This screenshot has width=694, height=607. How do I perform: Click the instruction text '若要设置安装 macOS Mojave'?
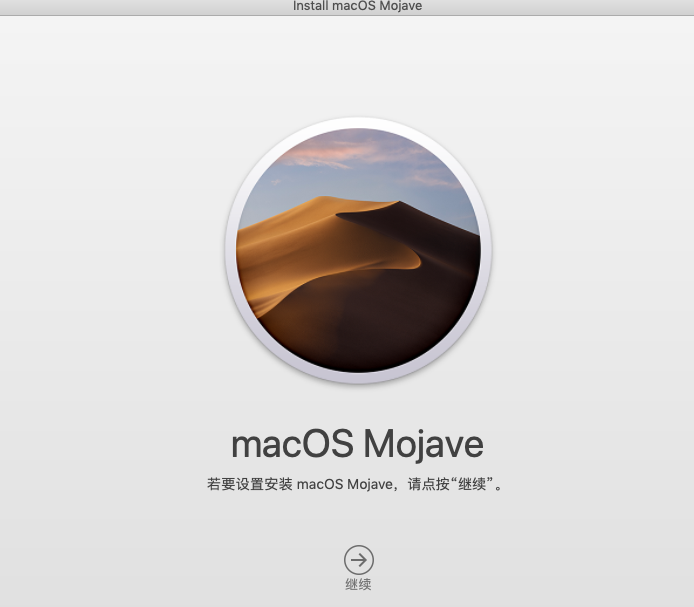click(x=300, y=484)
